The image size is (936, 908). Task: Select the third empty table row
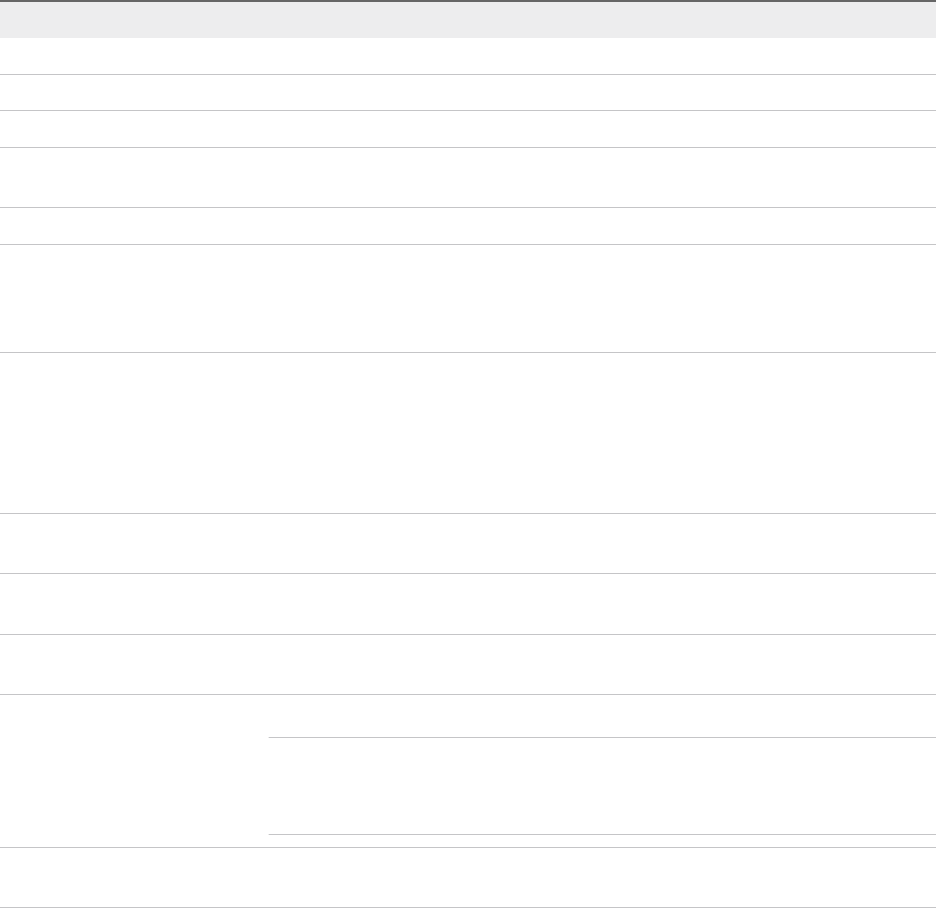pyautogui.click(x=468, y=129)
